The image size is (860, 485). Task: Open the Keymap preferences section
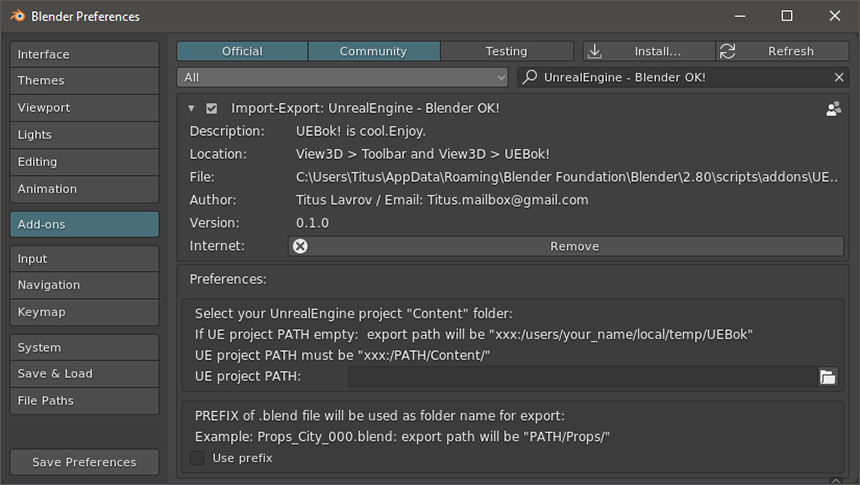(84, 312)
